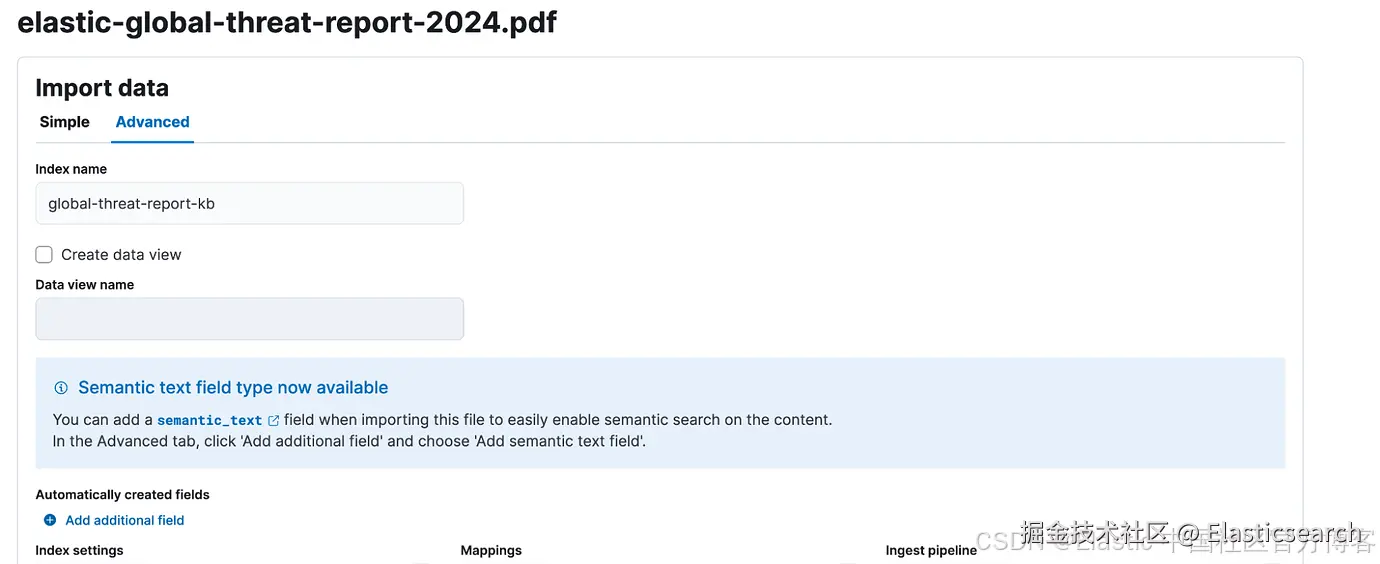The height and width of the screenshot is (564, 1380).
Task: Enable the Create data view checkbox
Action: tap(44, 255)
